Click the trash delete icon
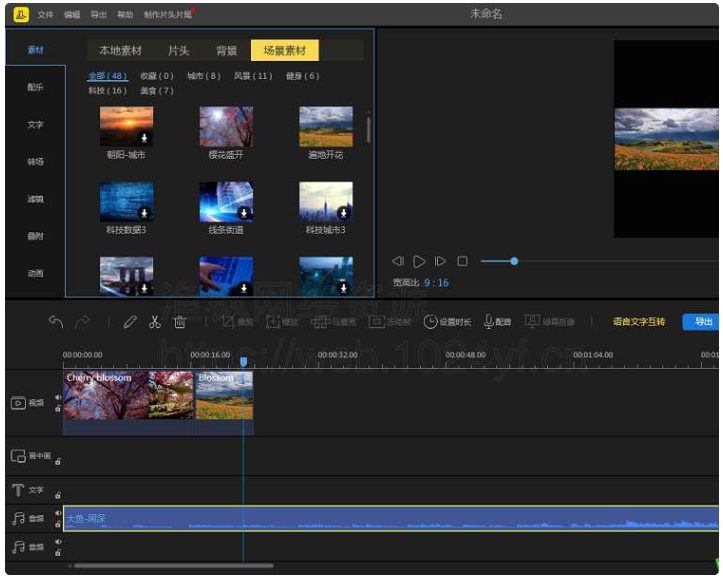The width and height of the screenshot is (723, 578). pyautogui.click(x=180, y=322)
